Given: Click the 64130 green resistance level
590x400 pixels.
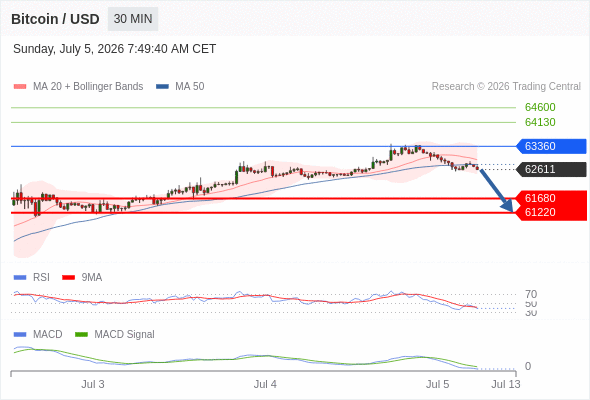Looking at the screenshot, I should tap(540, 122).
